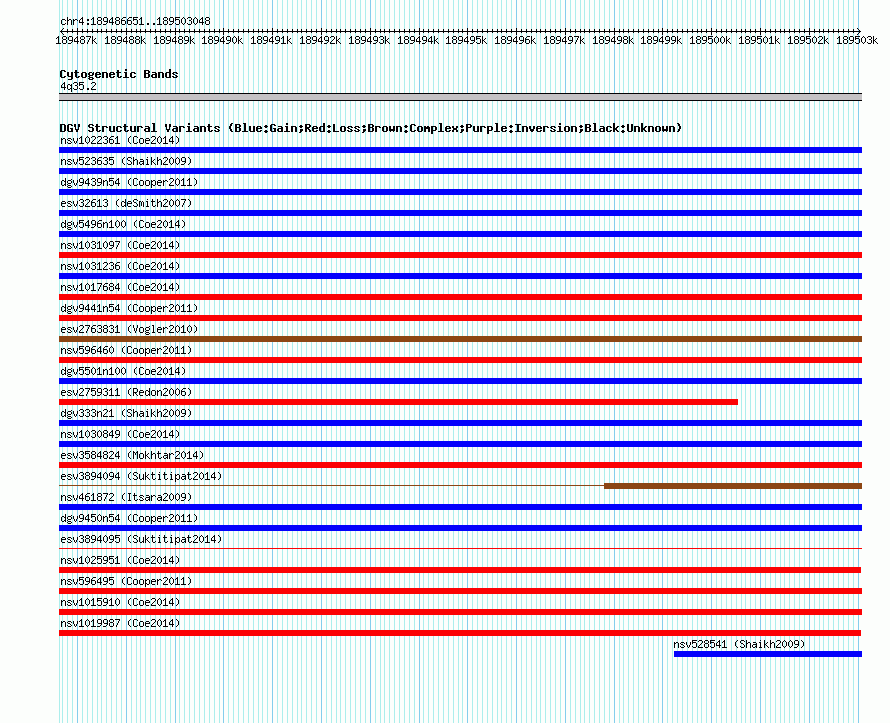Click the 189493k ruler tick label

click(x=369, y=40)
